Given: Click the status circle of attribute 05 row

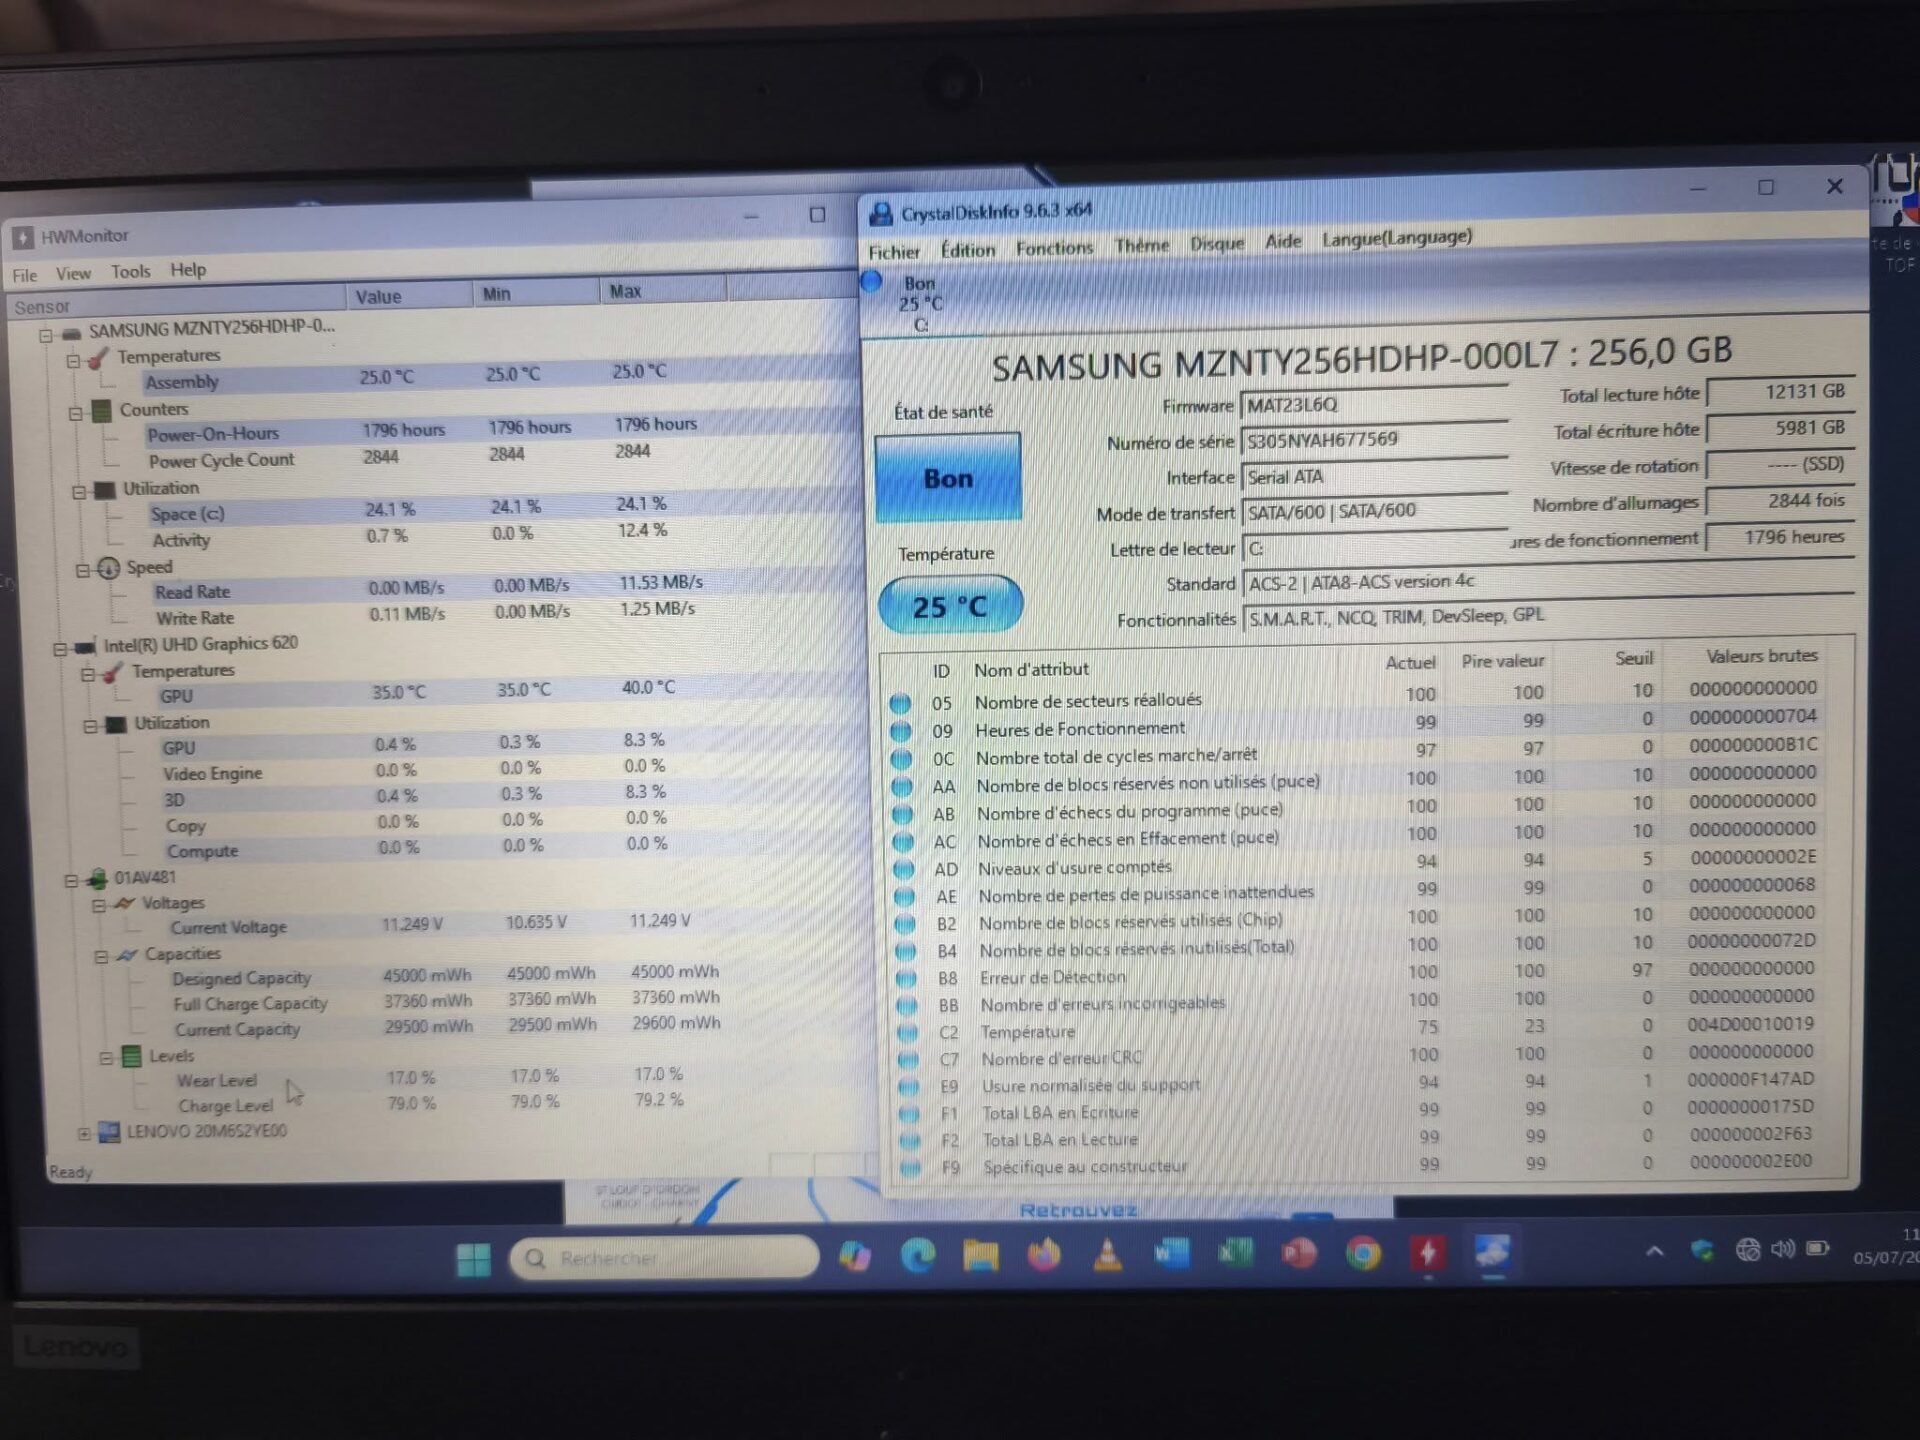Looking at the screenshot, I should pyautogui.click(x=900, y=703).
